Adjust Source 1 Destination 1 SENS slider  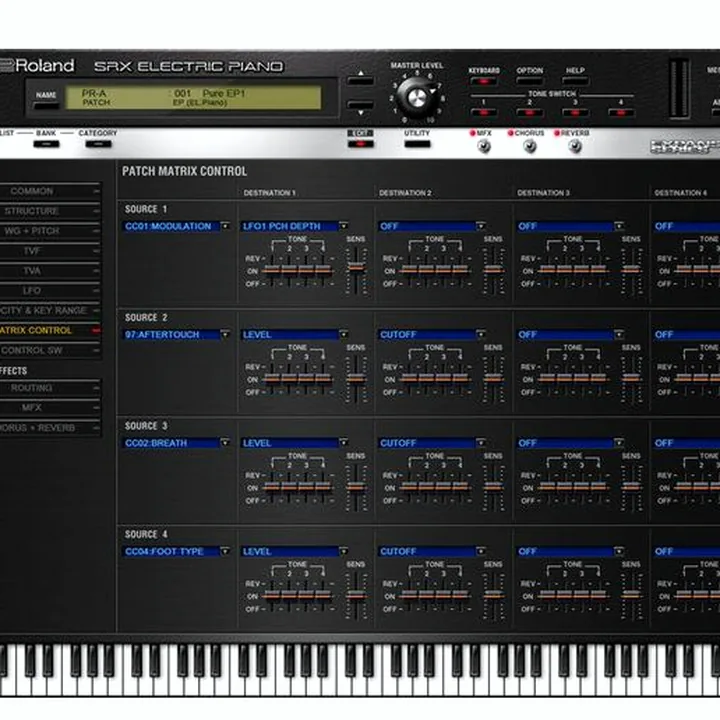click(x=356, y=267)
